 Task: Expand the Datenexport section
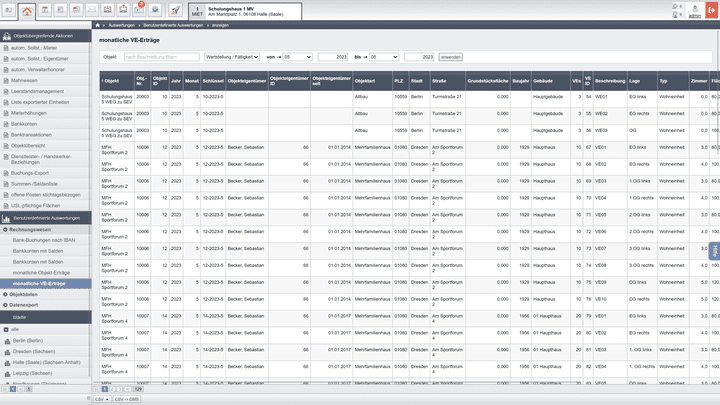click(x=25, y=305)
